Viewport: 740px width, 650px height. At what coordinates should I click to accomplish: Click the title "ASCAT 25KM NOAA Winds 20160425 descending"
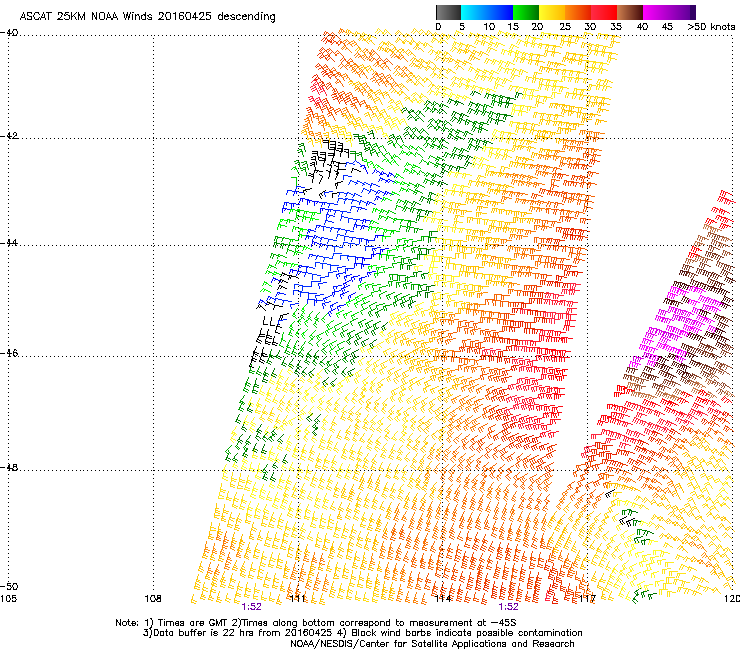[148, 16]
